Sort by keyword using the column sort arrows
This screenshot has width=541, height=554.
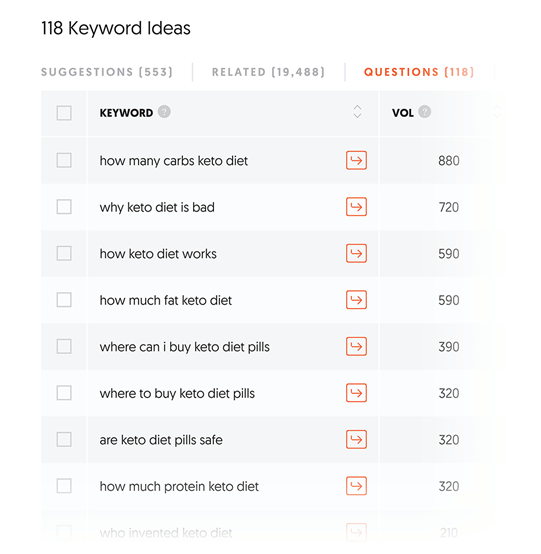[357, 112]
